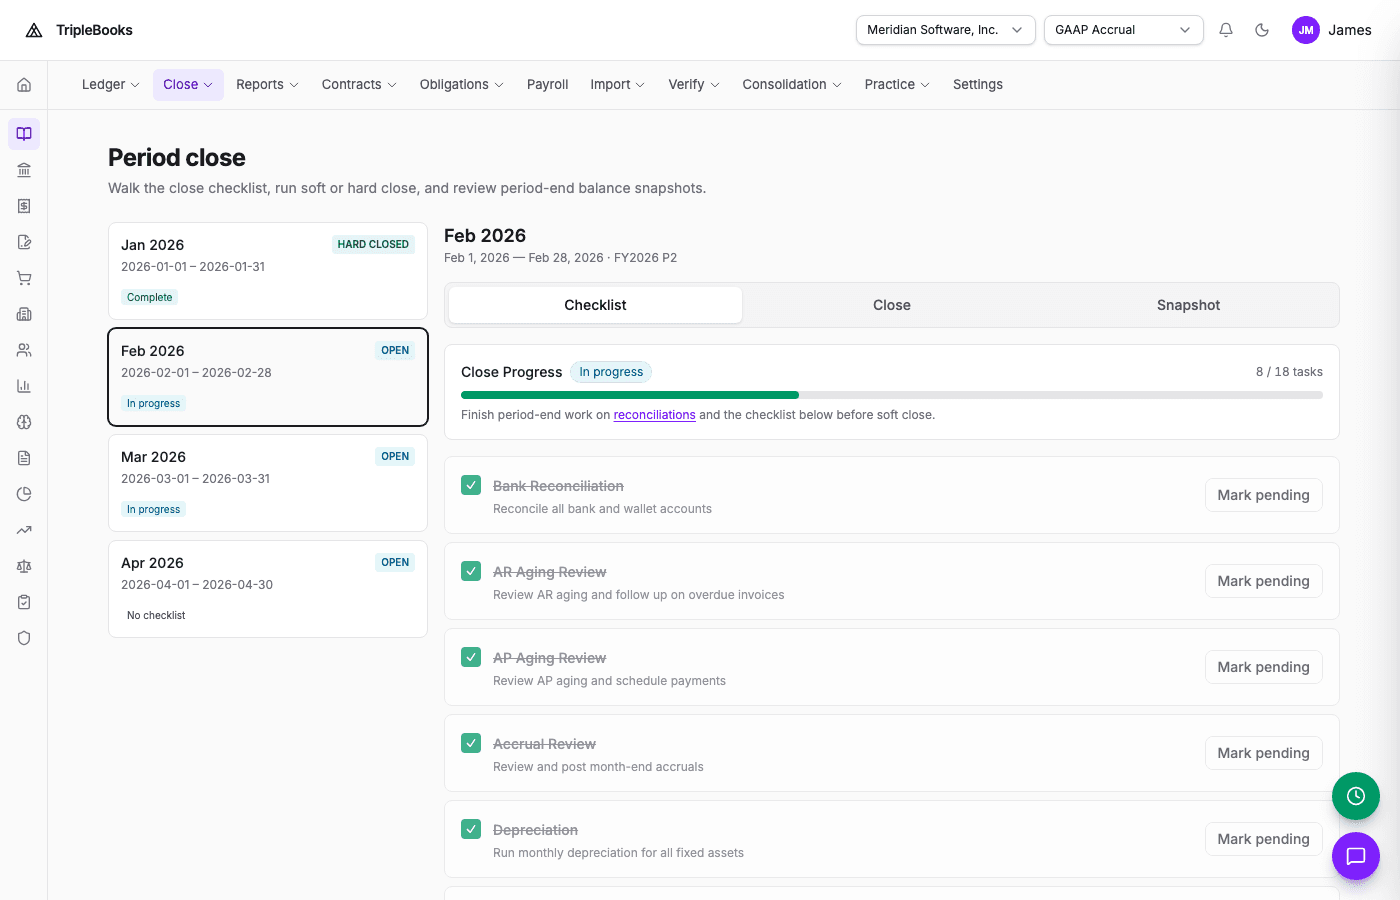The image size is (1400, 900).
Task: Open the office building sidebar icon
Action: pos(24,314)
